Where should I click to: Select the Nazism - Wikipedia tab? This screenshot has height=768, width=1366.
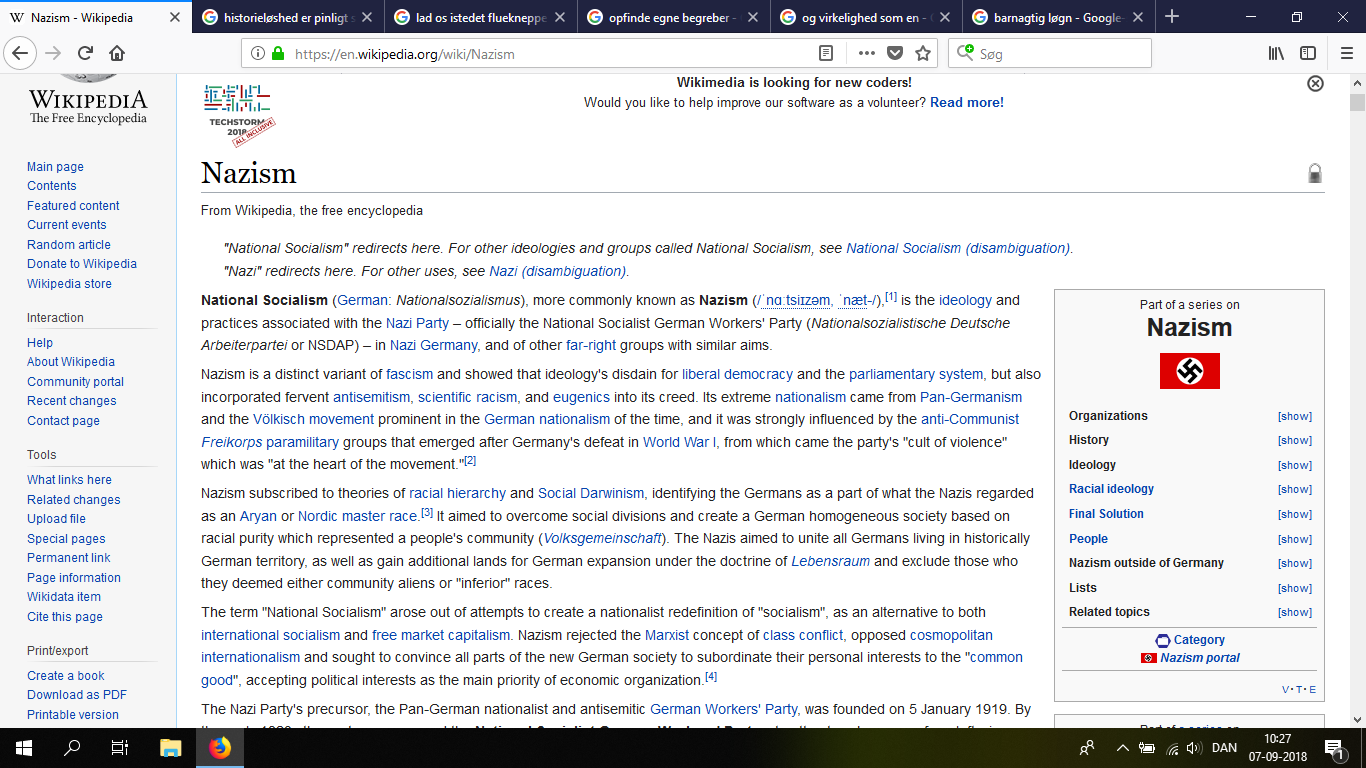(95, 17)
